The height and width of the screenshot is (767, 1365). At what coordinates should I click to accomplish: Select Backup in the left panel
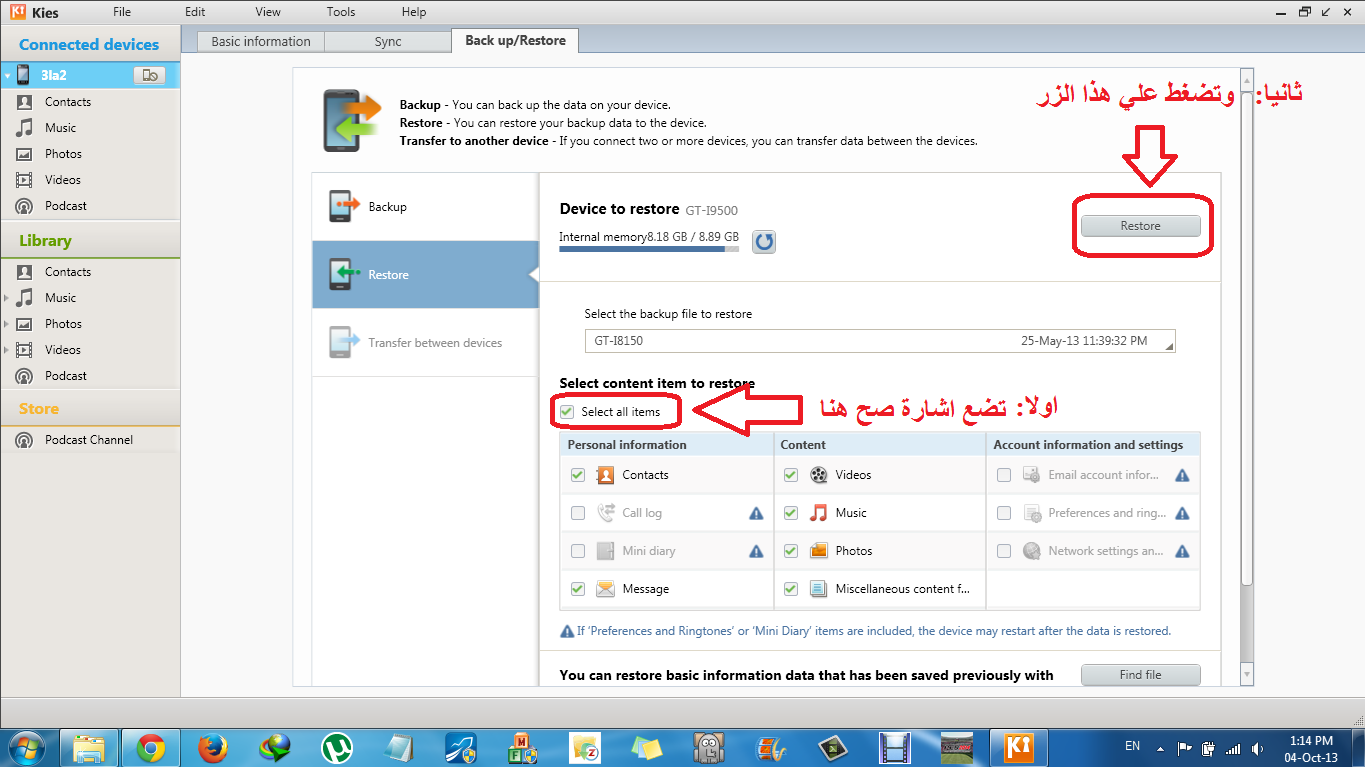click(425, 206)
